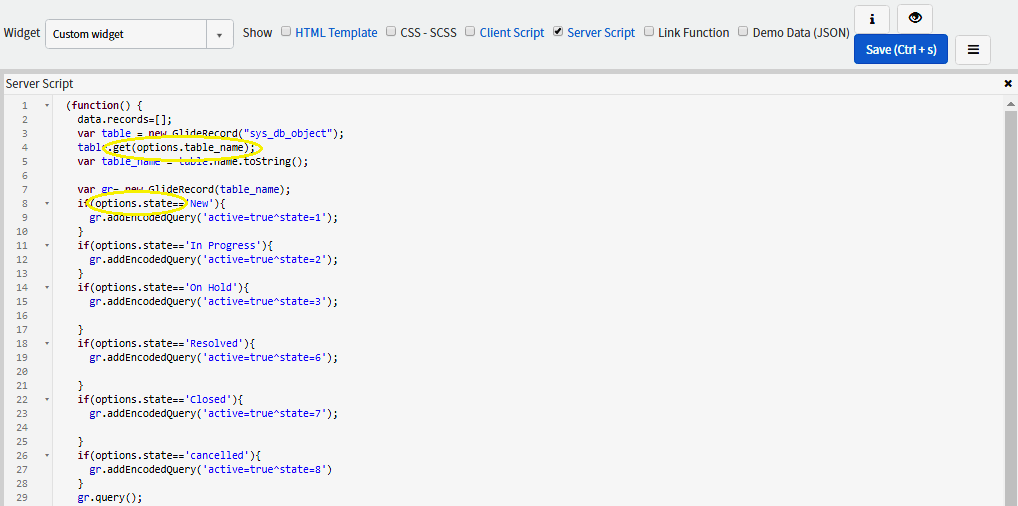
Task: Open the Widget selector dropdown arrow
Action: click(x=220, y=34)
